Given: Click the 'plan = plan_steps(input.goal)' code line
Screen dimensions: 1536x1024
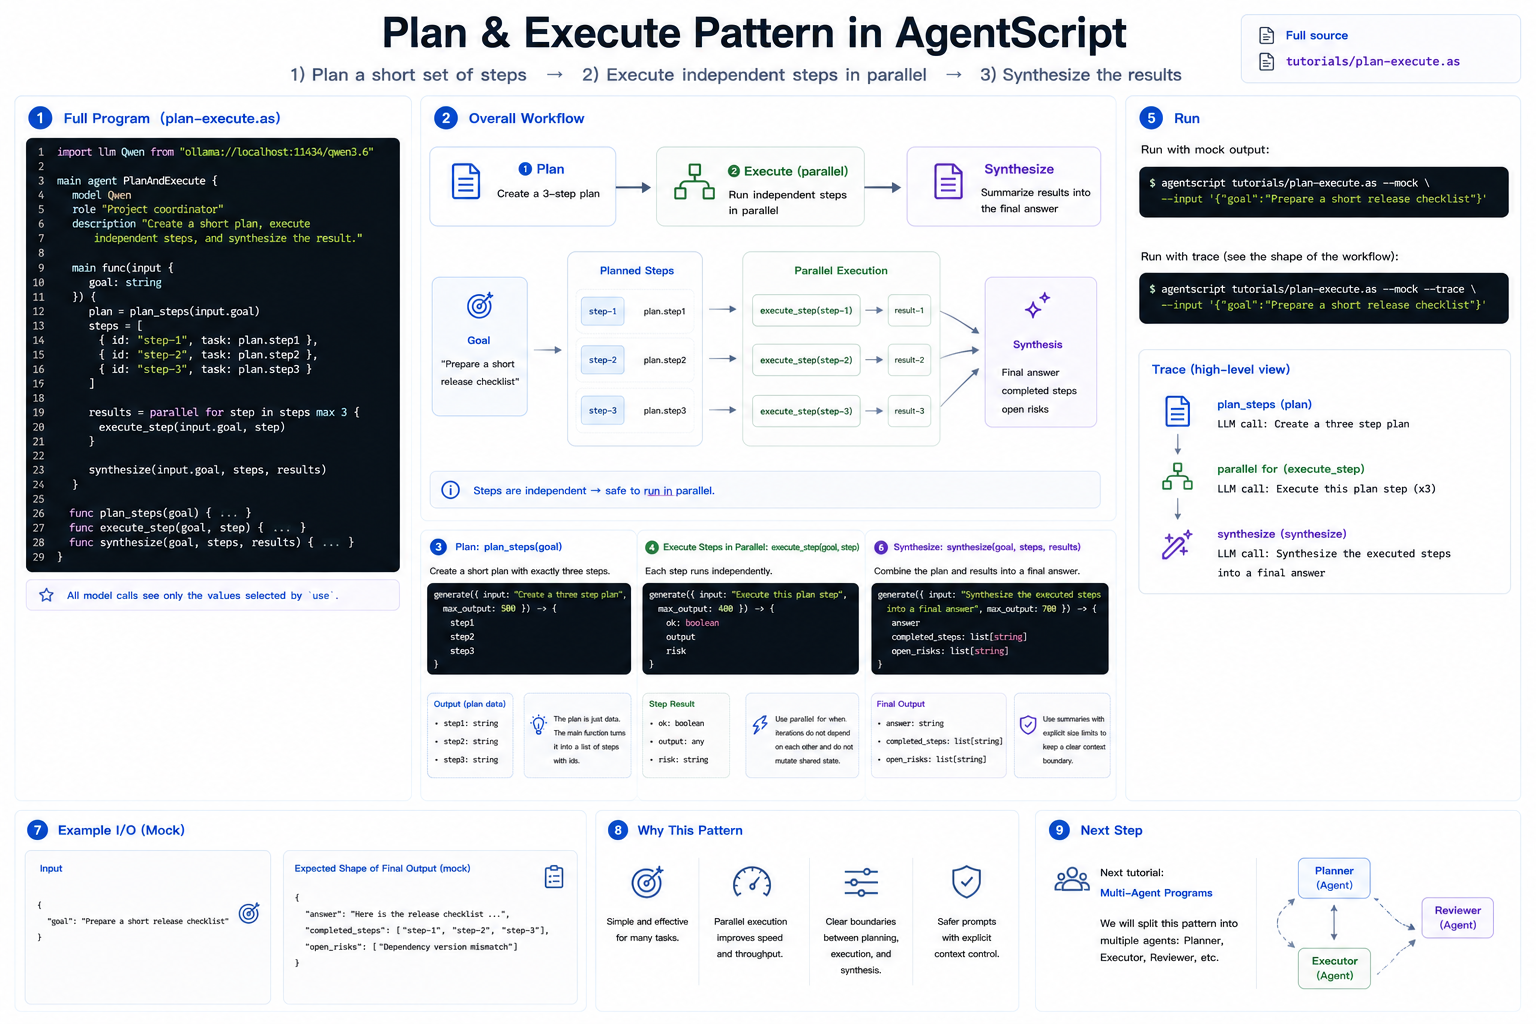Looking at the screenshot, I should [174, 311].
